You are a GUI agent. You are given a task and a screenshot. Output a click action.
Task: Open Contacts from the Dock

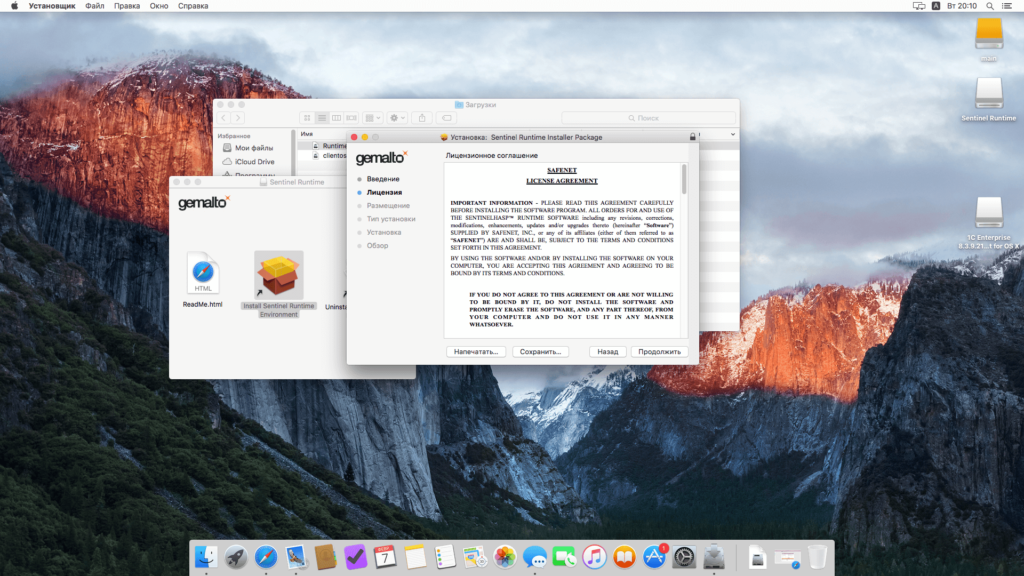325,557
